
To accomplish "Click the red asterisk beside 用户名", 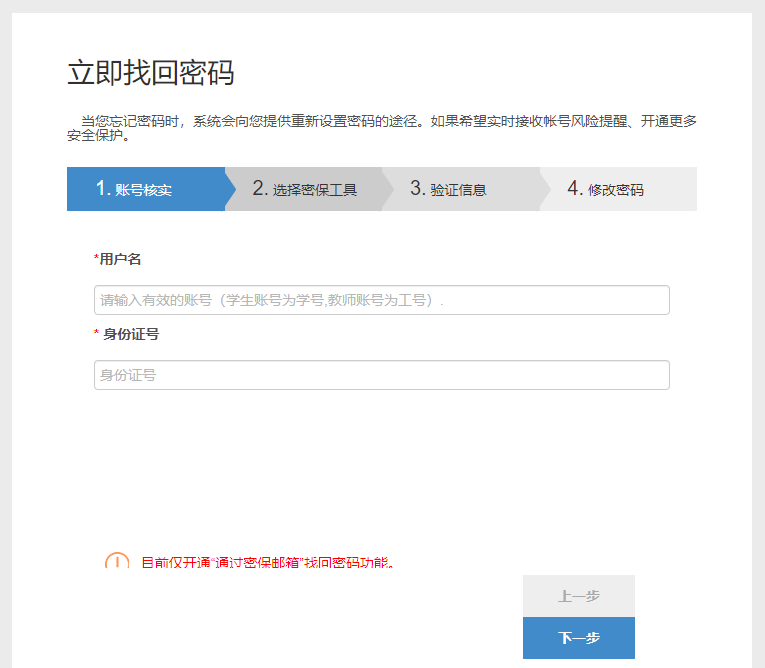I will tap(96, 259).
